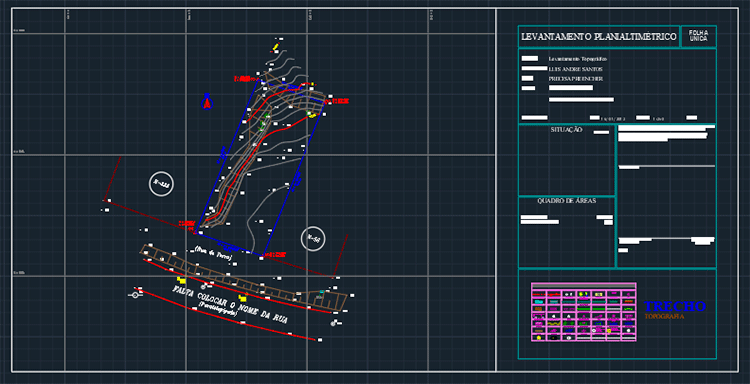Select the 'SITUAÇÃO' heading
This screenshot has width=750, height=384.
click(x=566, y=130)
